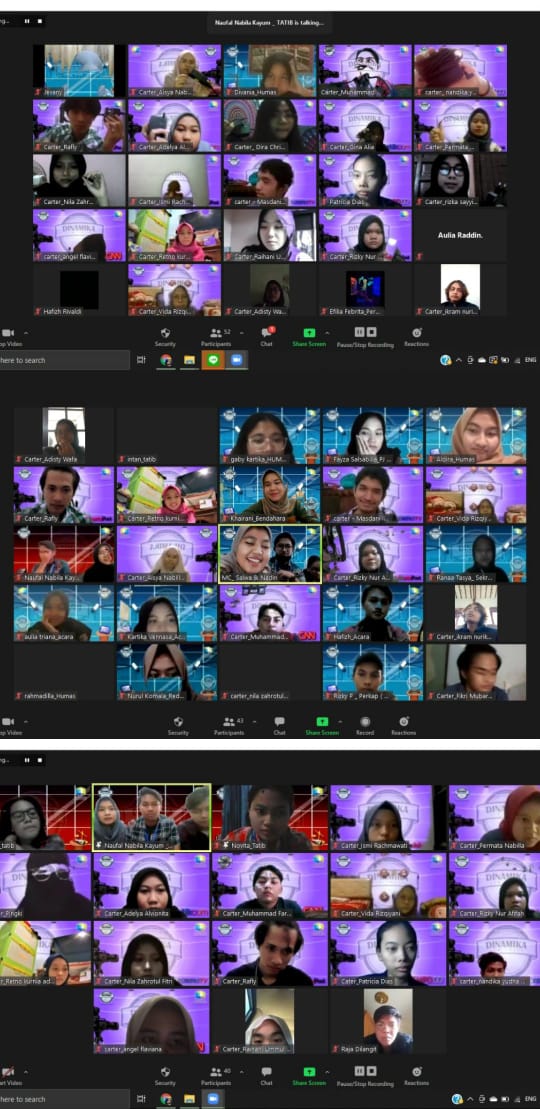The image size is (540, 1109).
Task: Open Chat with the unread badge
Action: point(267,337)
